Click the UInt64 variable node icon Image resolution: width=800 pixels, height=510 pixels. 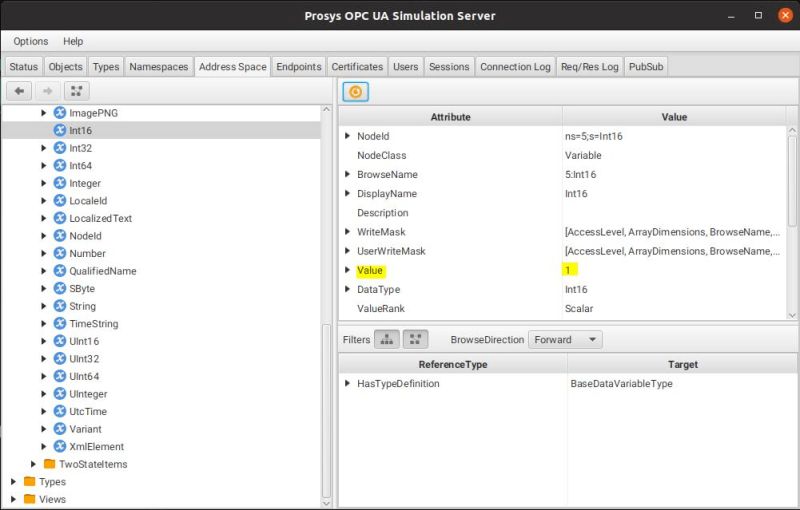[x=60, y=376]
